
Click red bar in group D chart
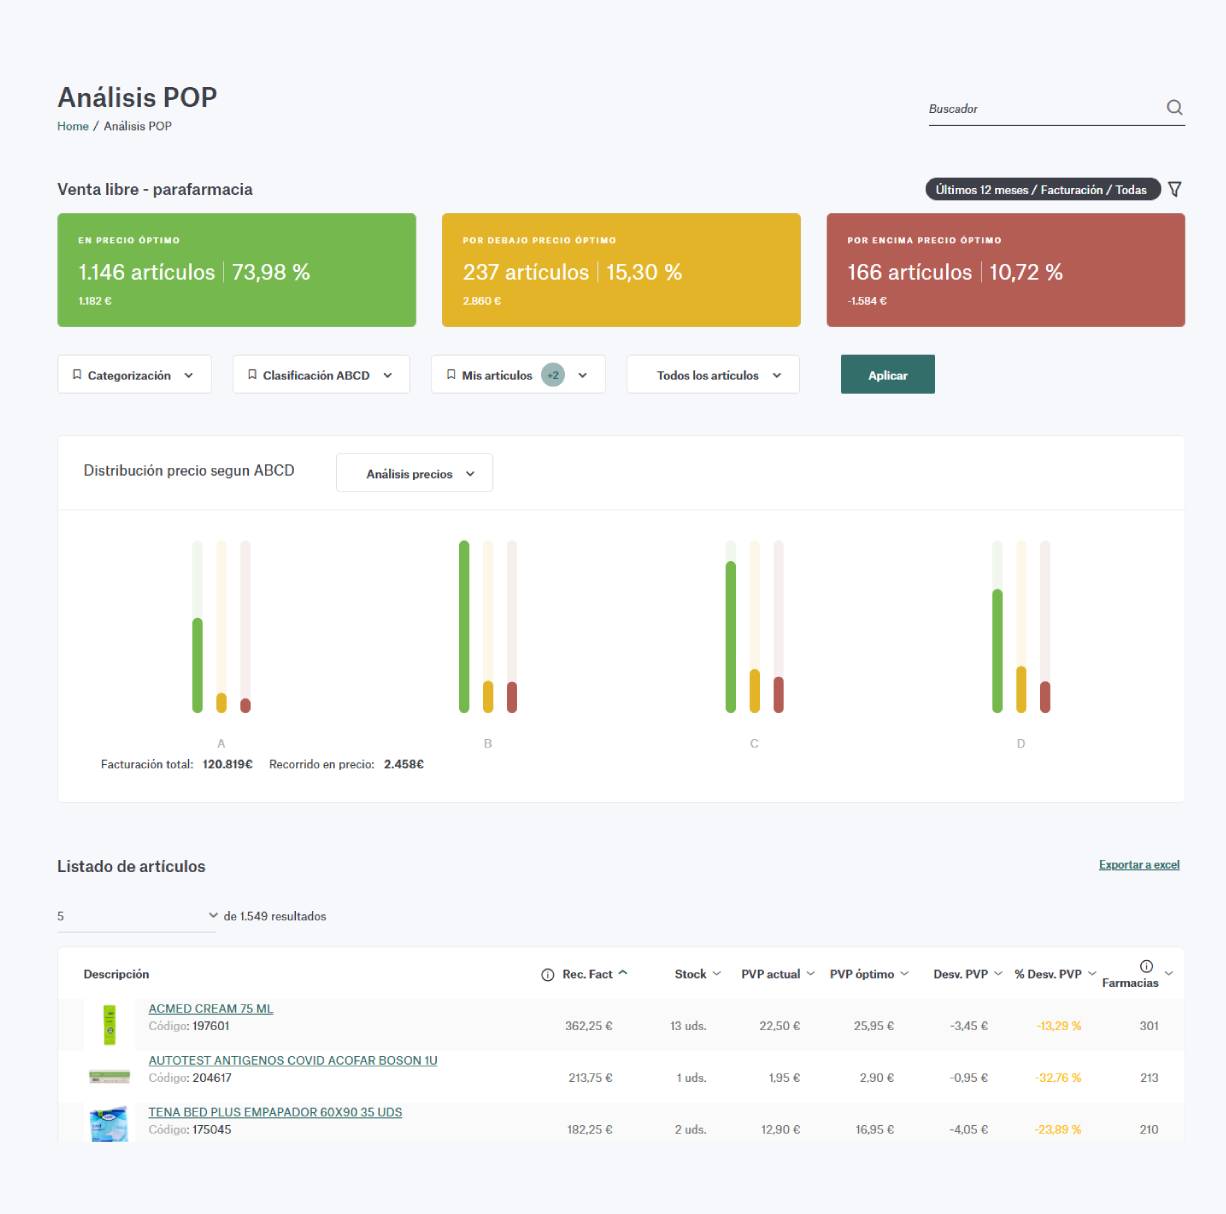(1045, 697)
